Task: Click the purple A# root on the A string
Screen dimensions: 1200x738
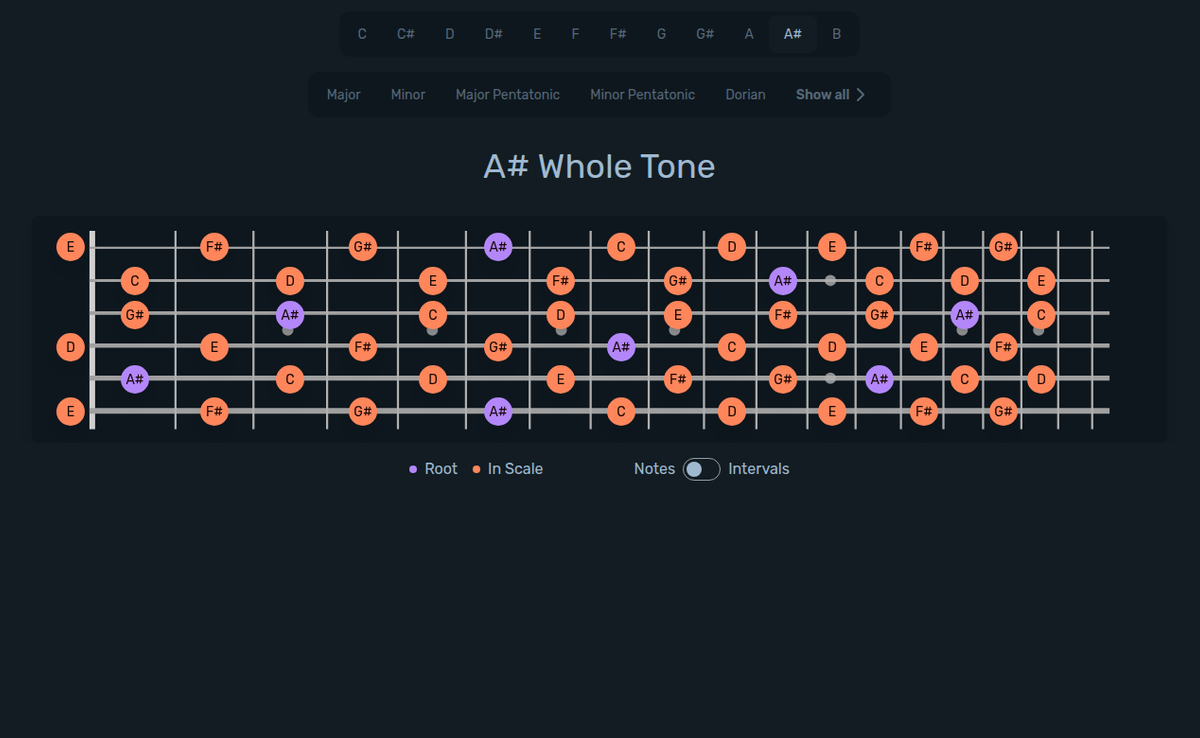Action: 135,379
